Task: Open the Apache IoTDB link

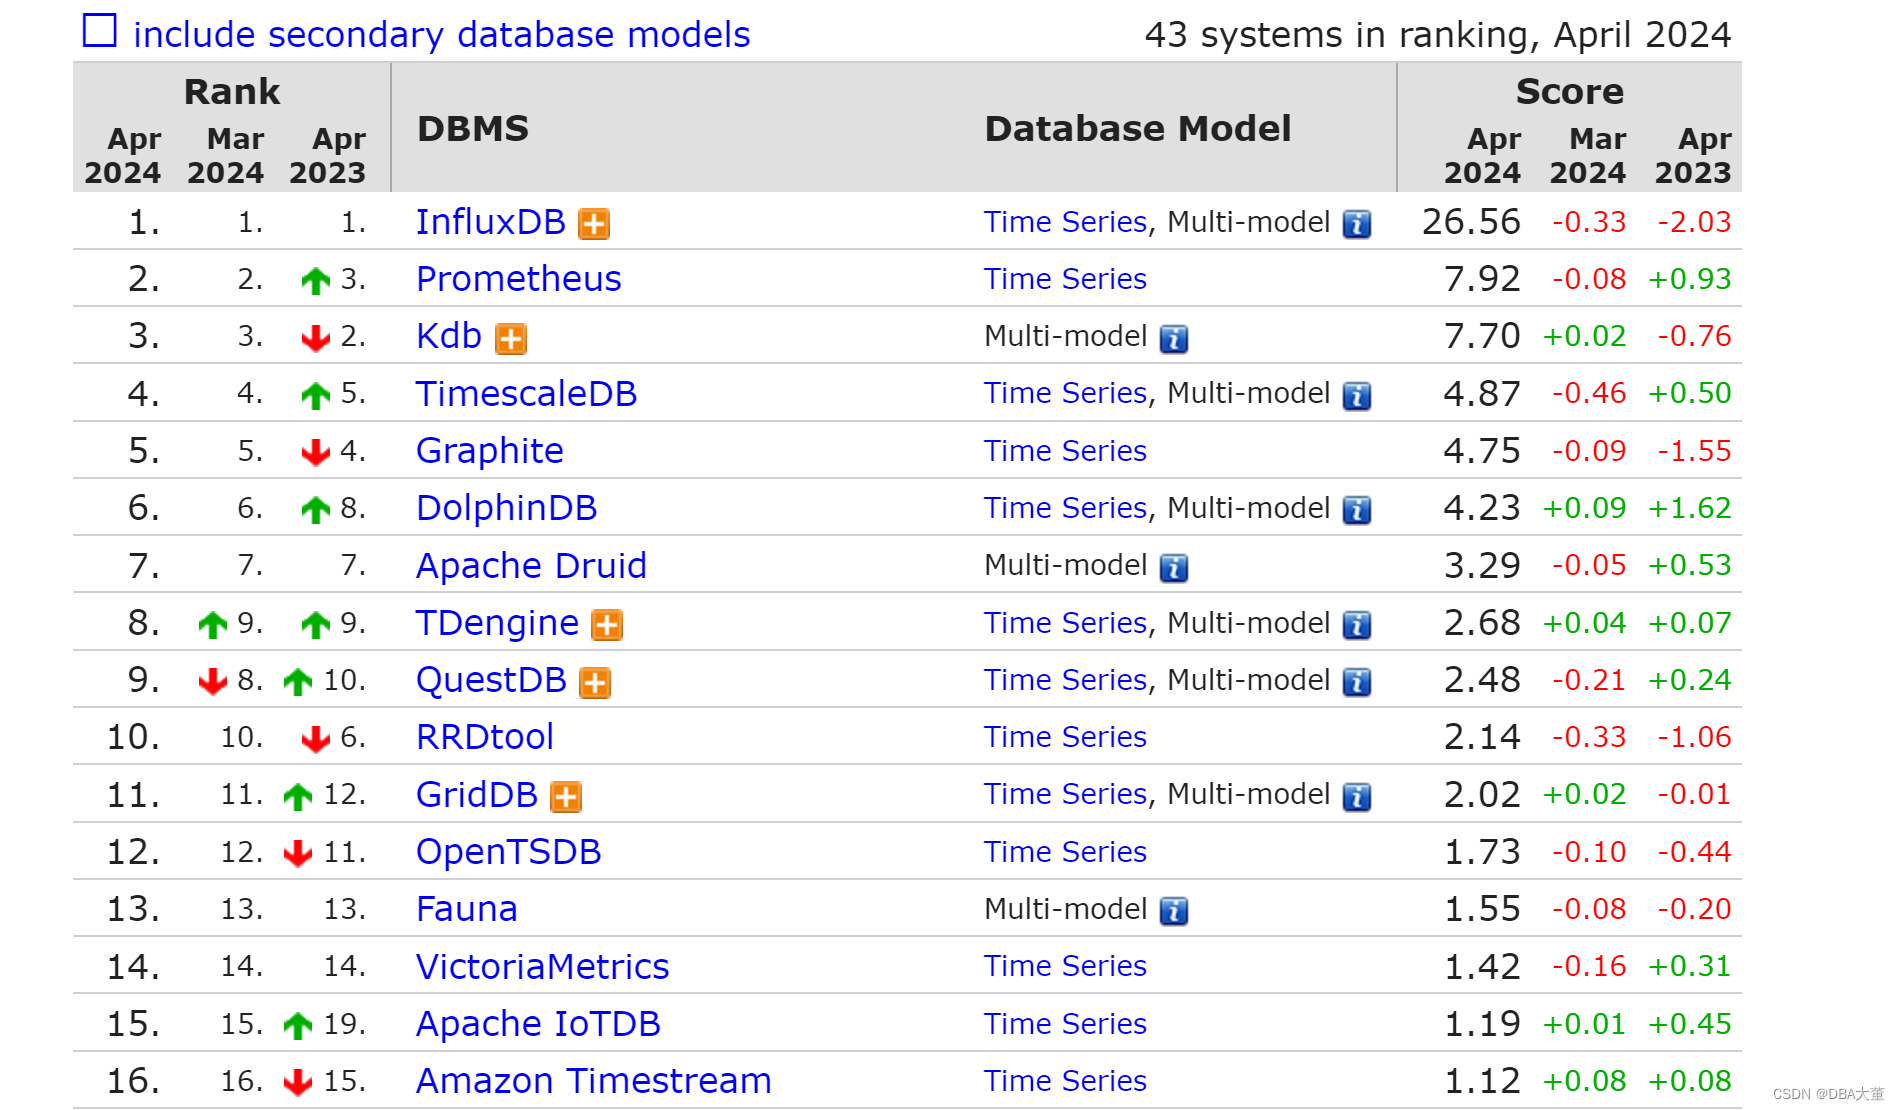Action: [x=539, y=1024]
